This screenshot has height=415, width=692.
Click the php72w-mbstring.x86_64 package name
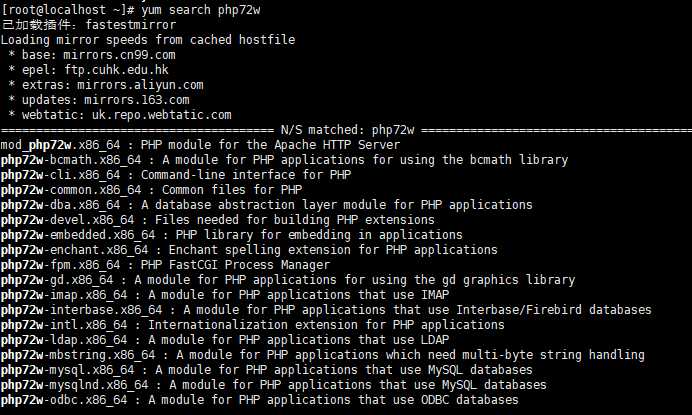78,355
